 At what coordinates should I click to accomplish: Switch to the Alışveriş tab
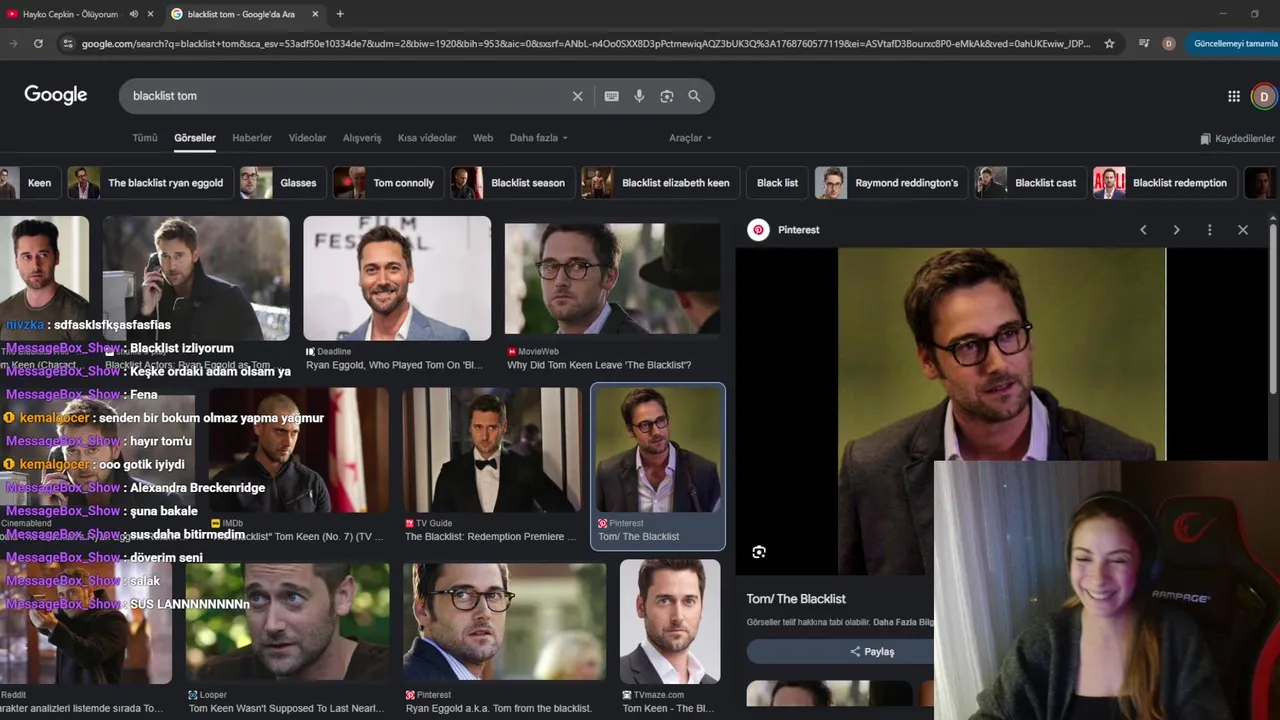(362, 138)
